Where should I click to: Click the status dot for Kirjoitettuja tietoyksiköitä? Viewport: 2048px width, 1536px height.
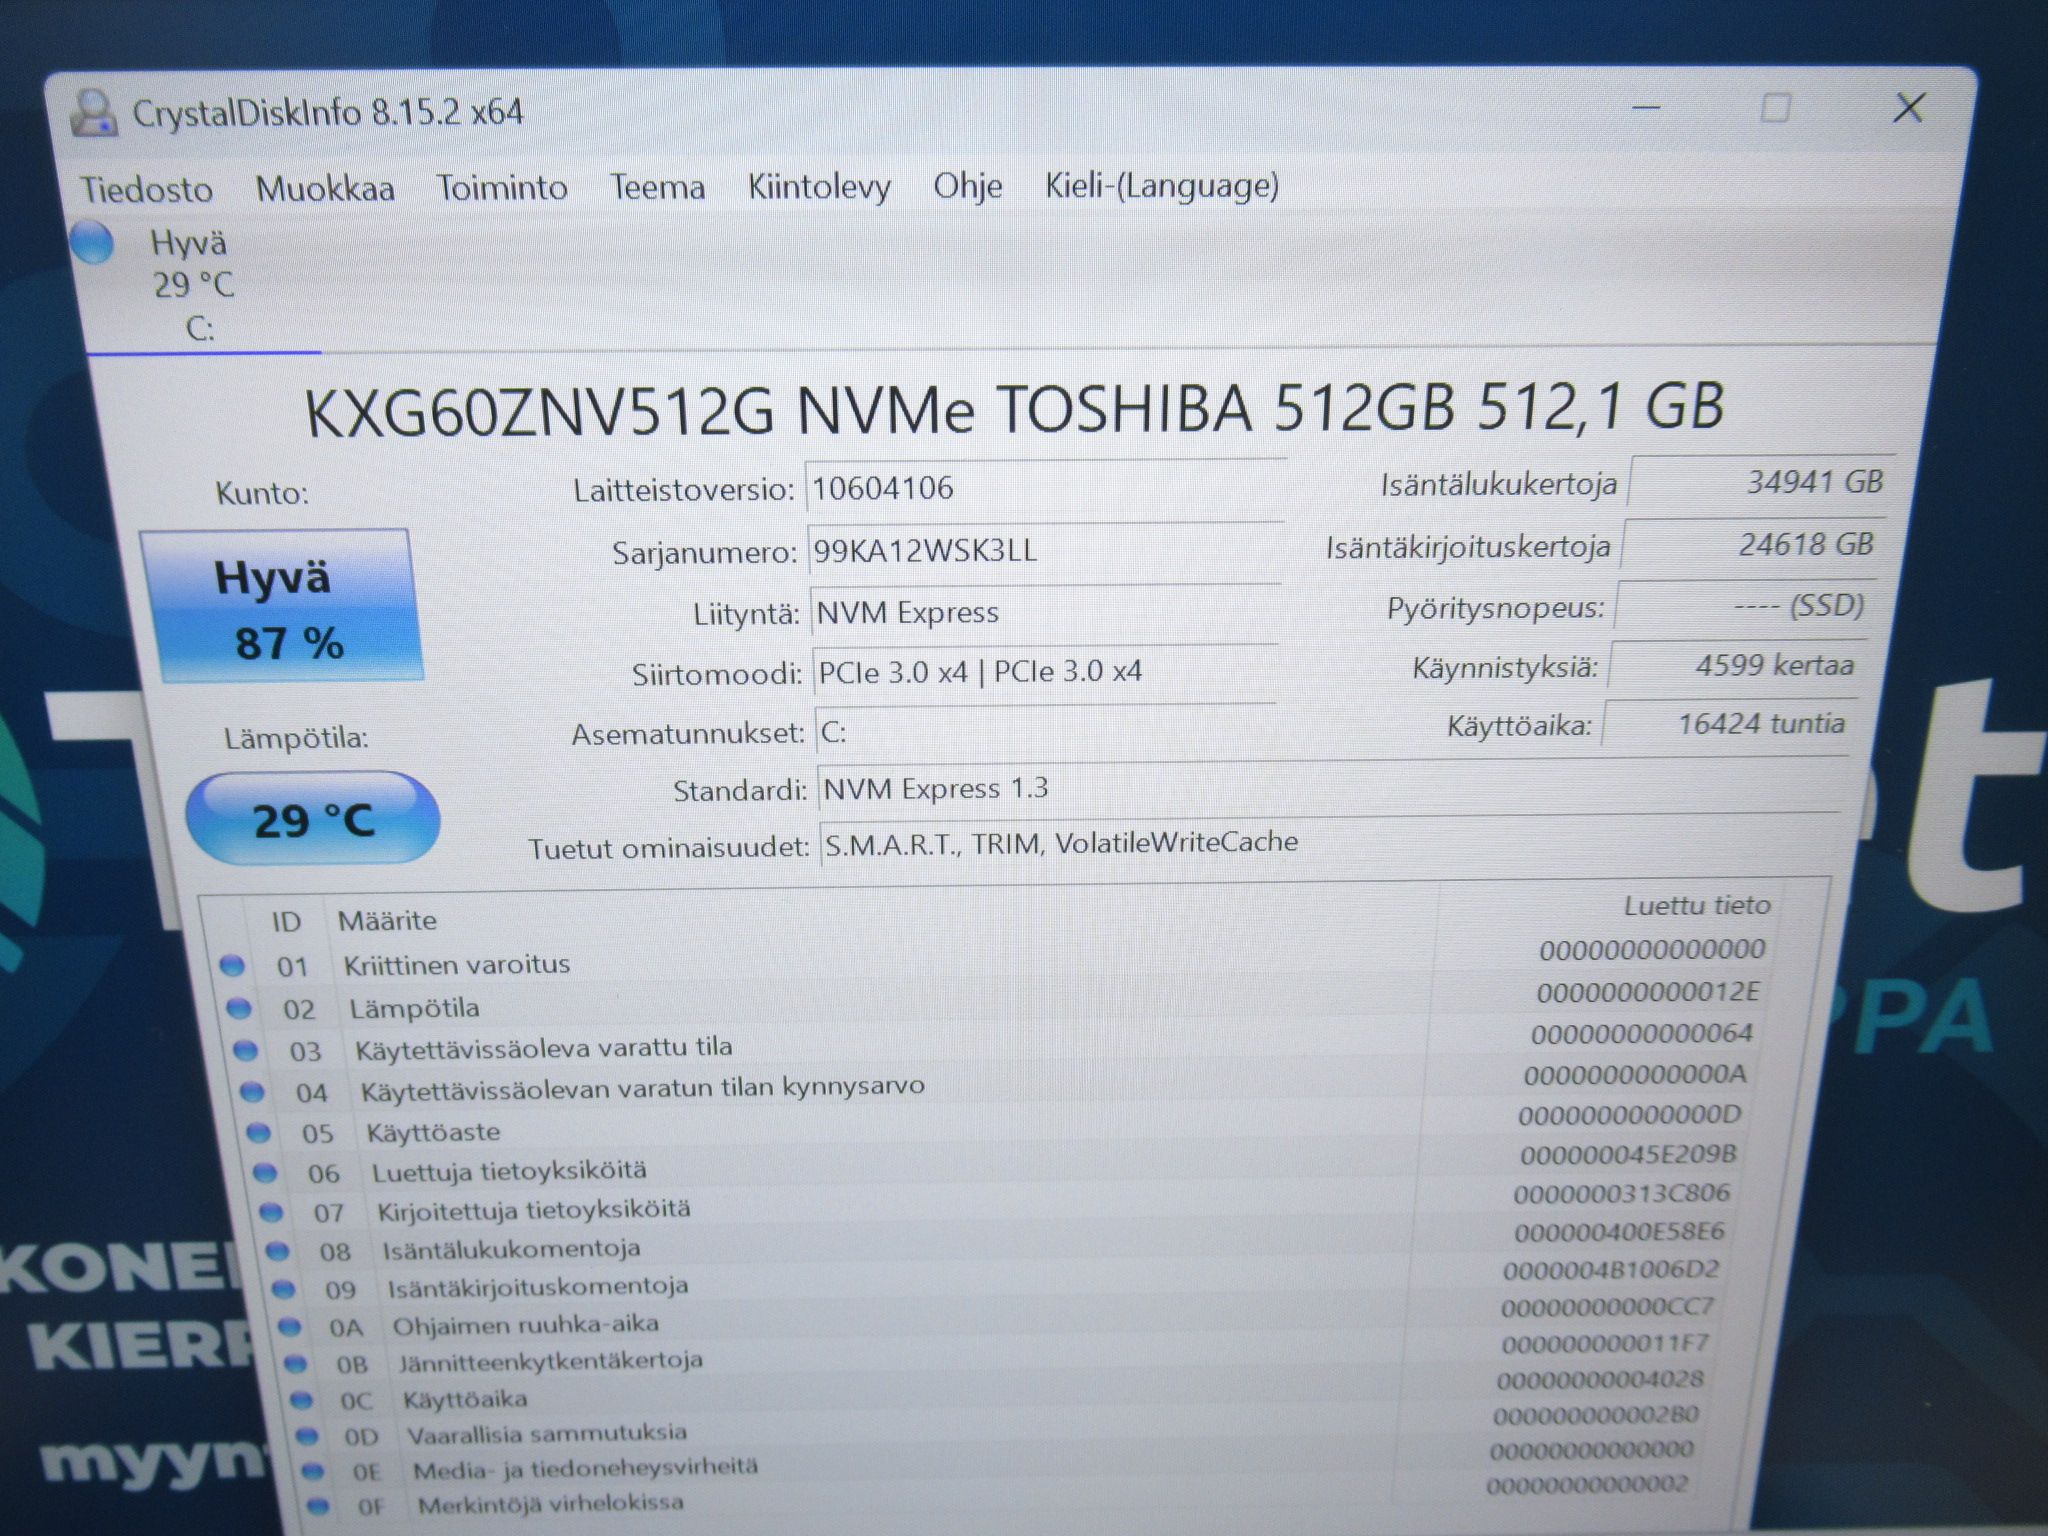[271, 1212]
